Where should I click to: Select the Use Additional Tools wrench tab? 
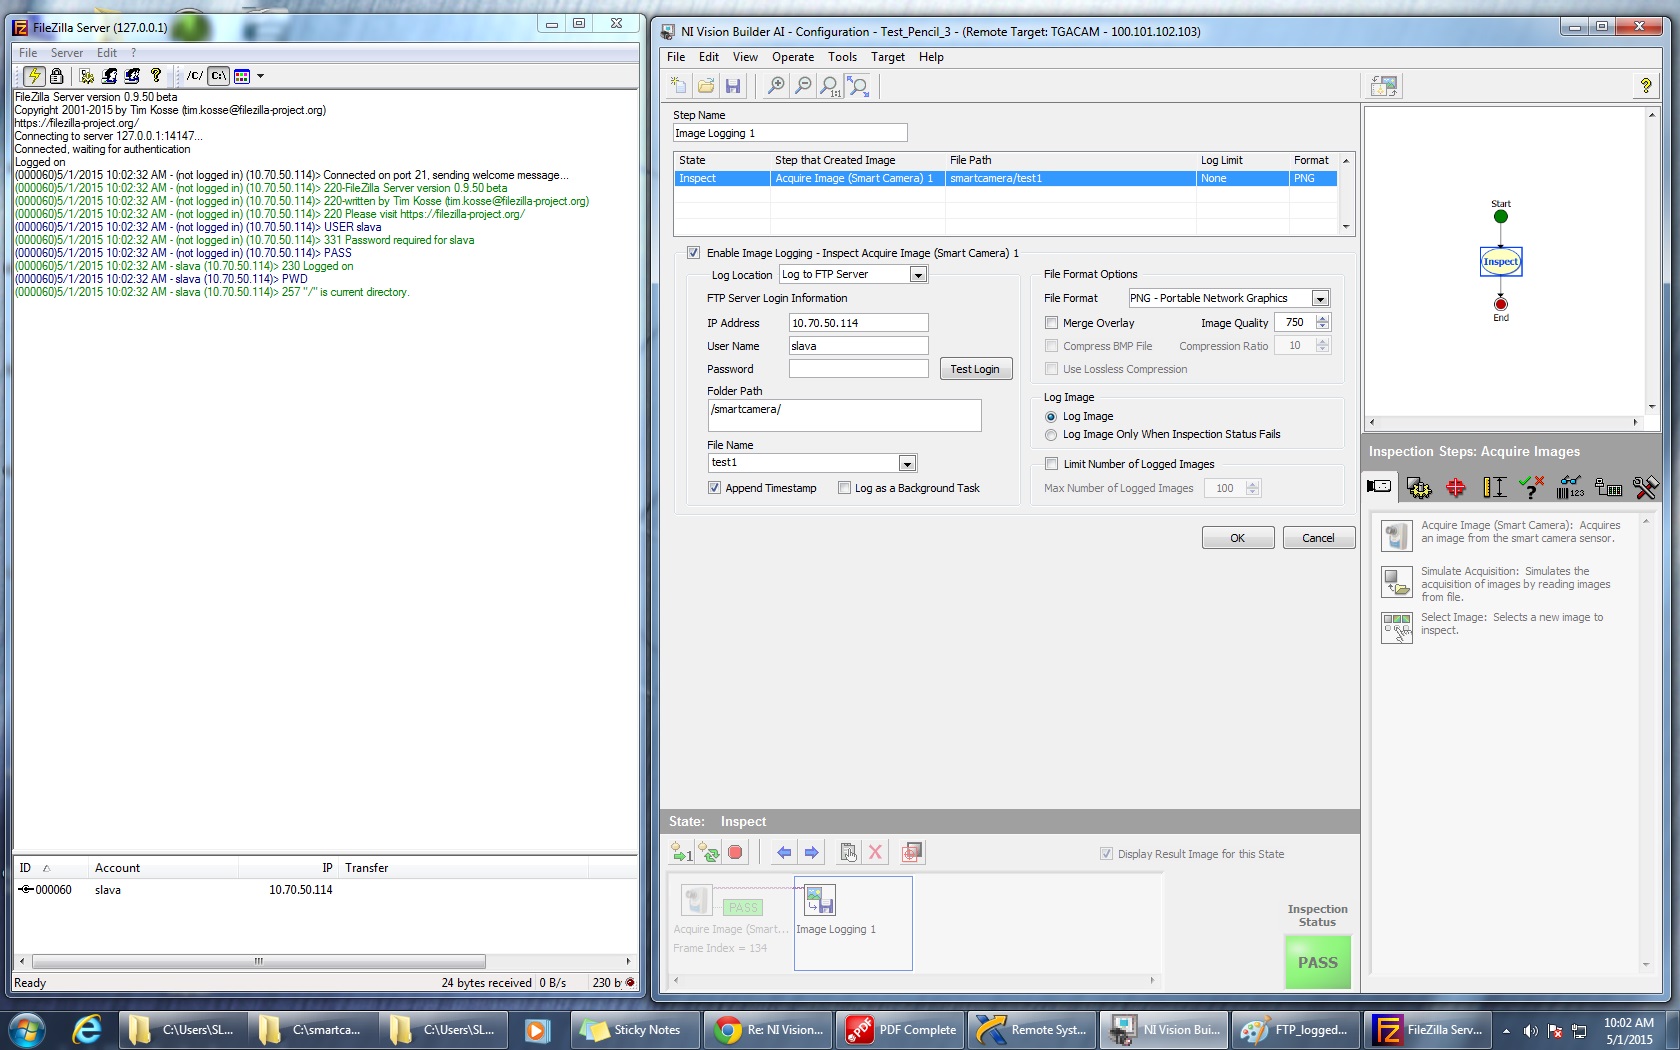tap(1645, 487)
